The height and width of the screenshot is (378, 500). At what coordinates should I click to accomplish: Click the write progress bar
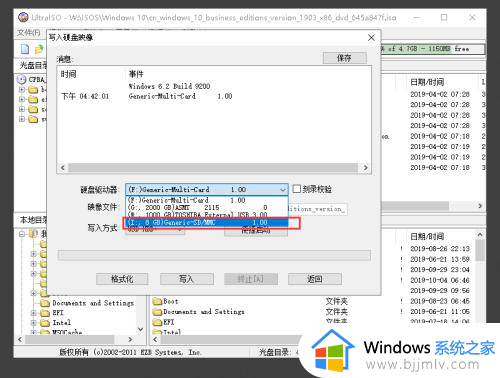[x=214, y=255]
